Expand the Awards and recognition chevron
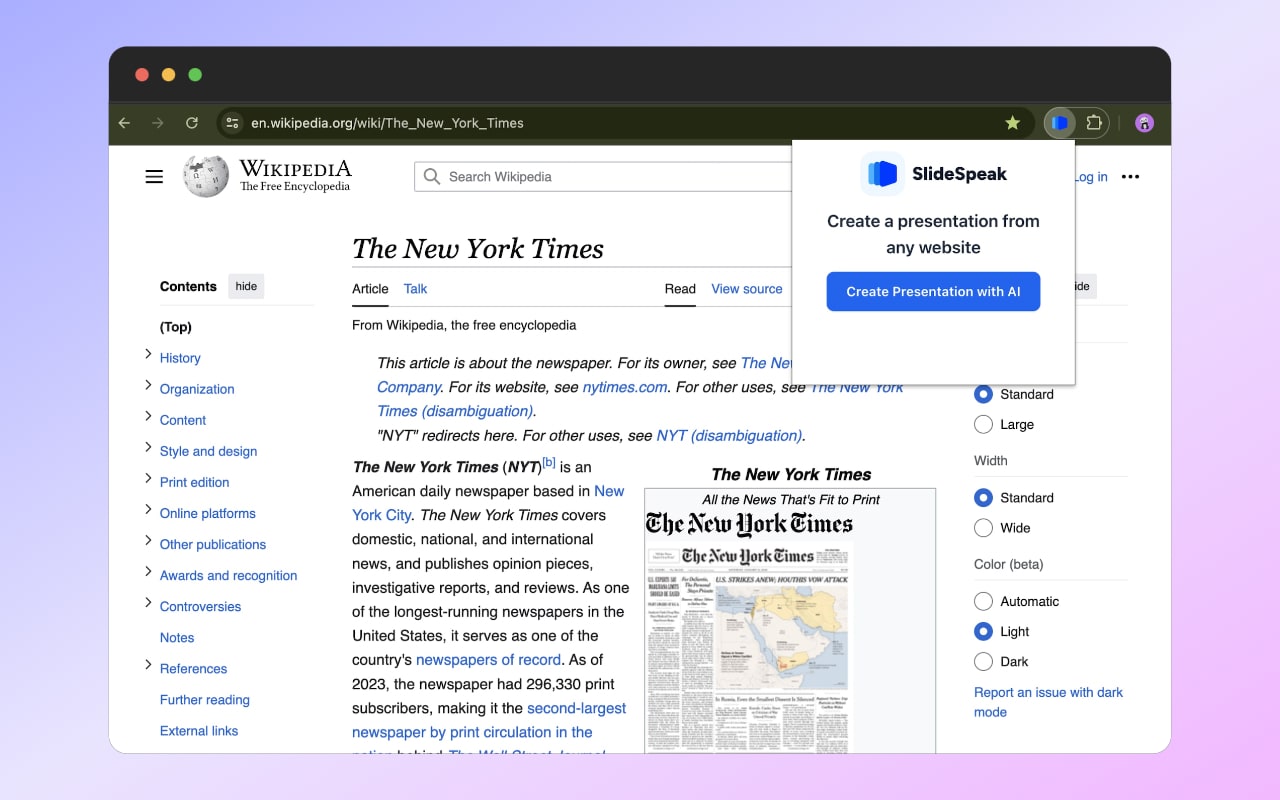The width and height of the screenshot is (1280, 800). point(148,571)
